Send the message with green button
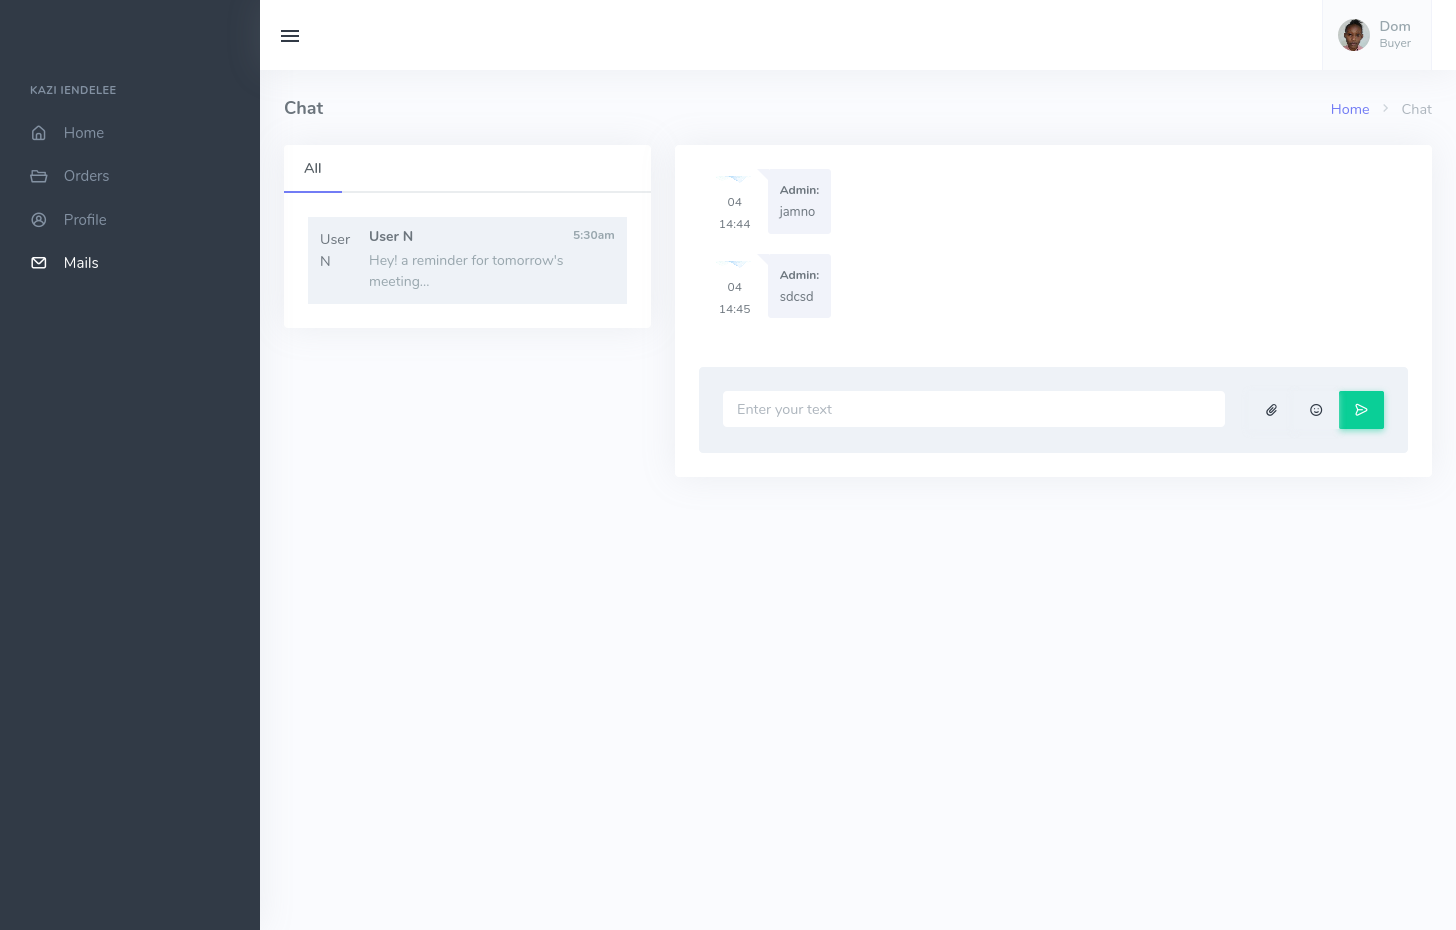The width and height of the screenshot is (1456, 930). pyautogui.click(x=1361, y=410)
